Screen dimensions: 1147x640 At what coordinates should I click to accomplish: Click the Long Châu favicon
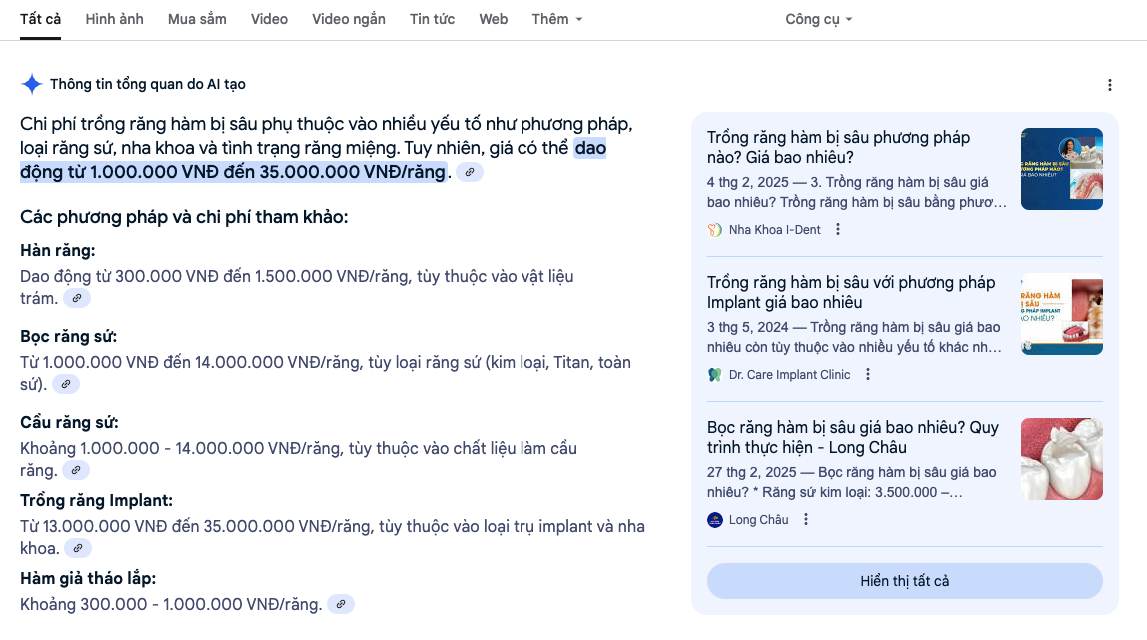715,519
